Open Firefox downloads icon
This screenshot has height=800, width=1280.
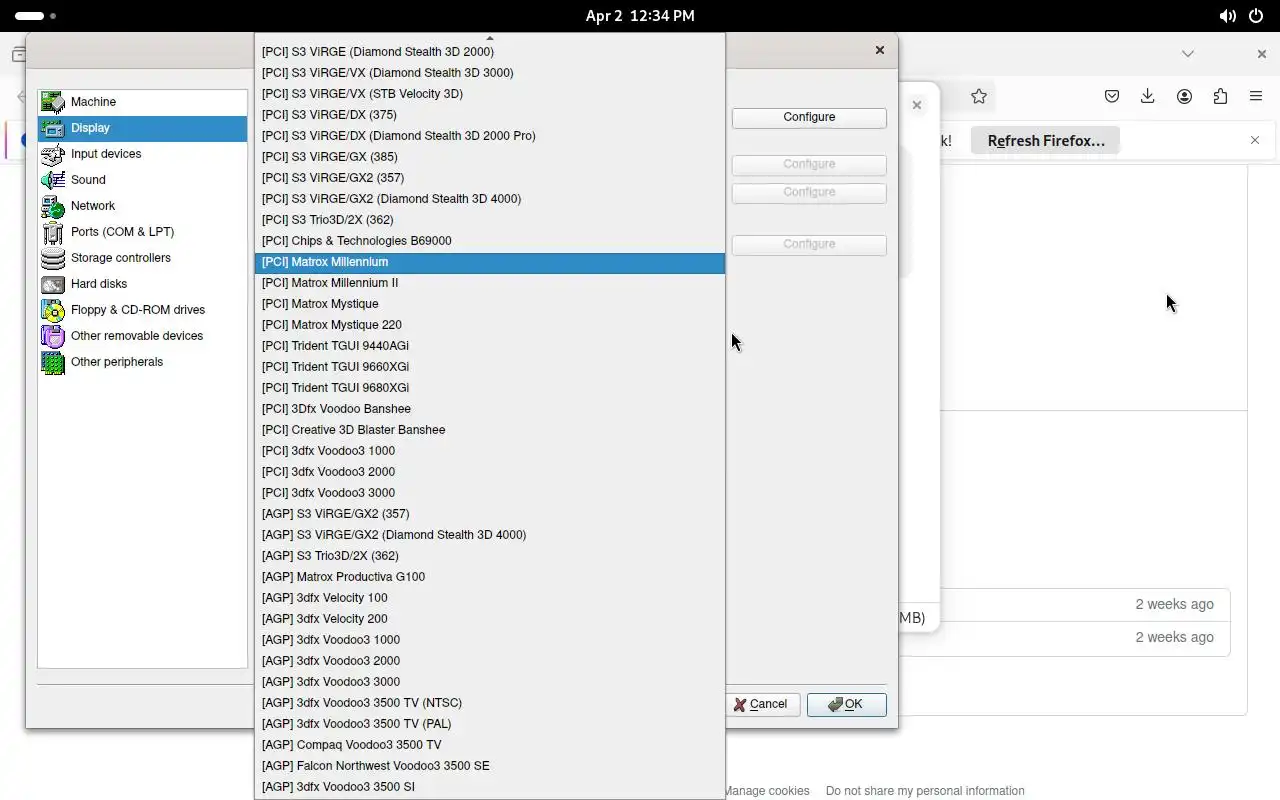(x=1148, y=96)
